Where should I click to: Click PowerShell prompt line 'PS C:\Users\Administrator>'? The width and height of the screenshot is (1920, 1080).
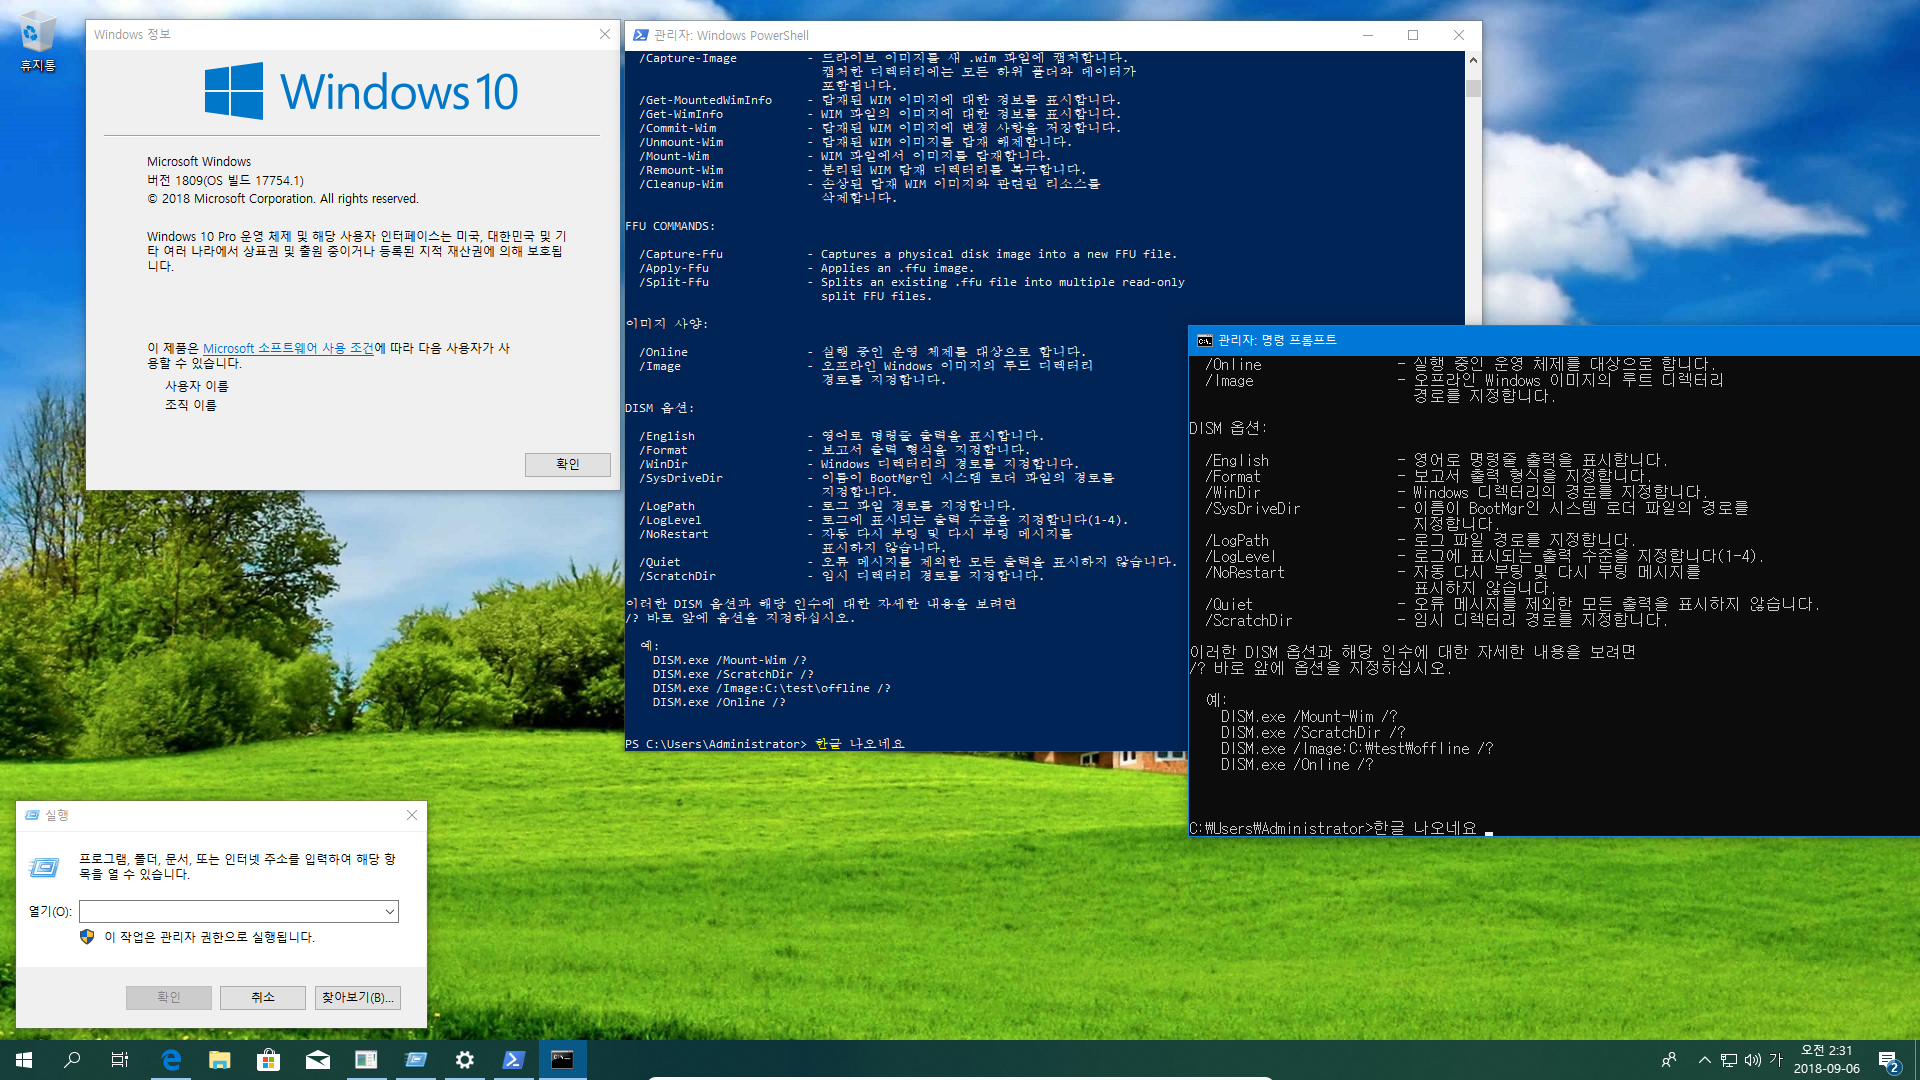tap(716, 744)
